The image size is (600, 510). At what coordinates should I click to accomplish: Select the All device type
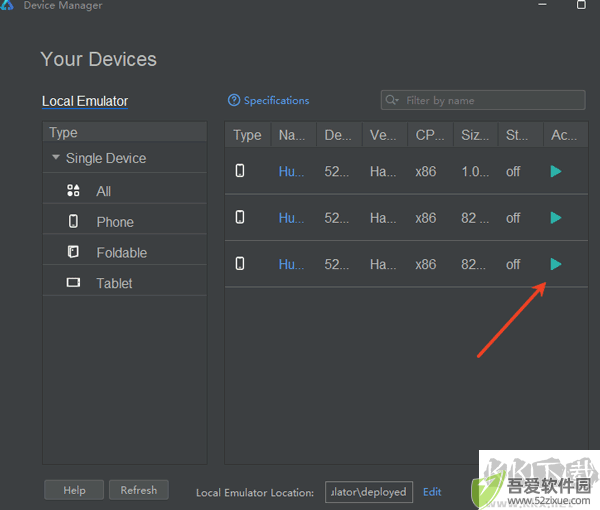click(125, 191)
